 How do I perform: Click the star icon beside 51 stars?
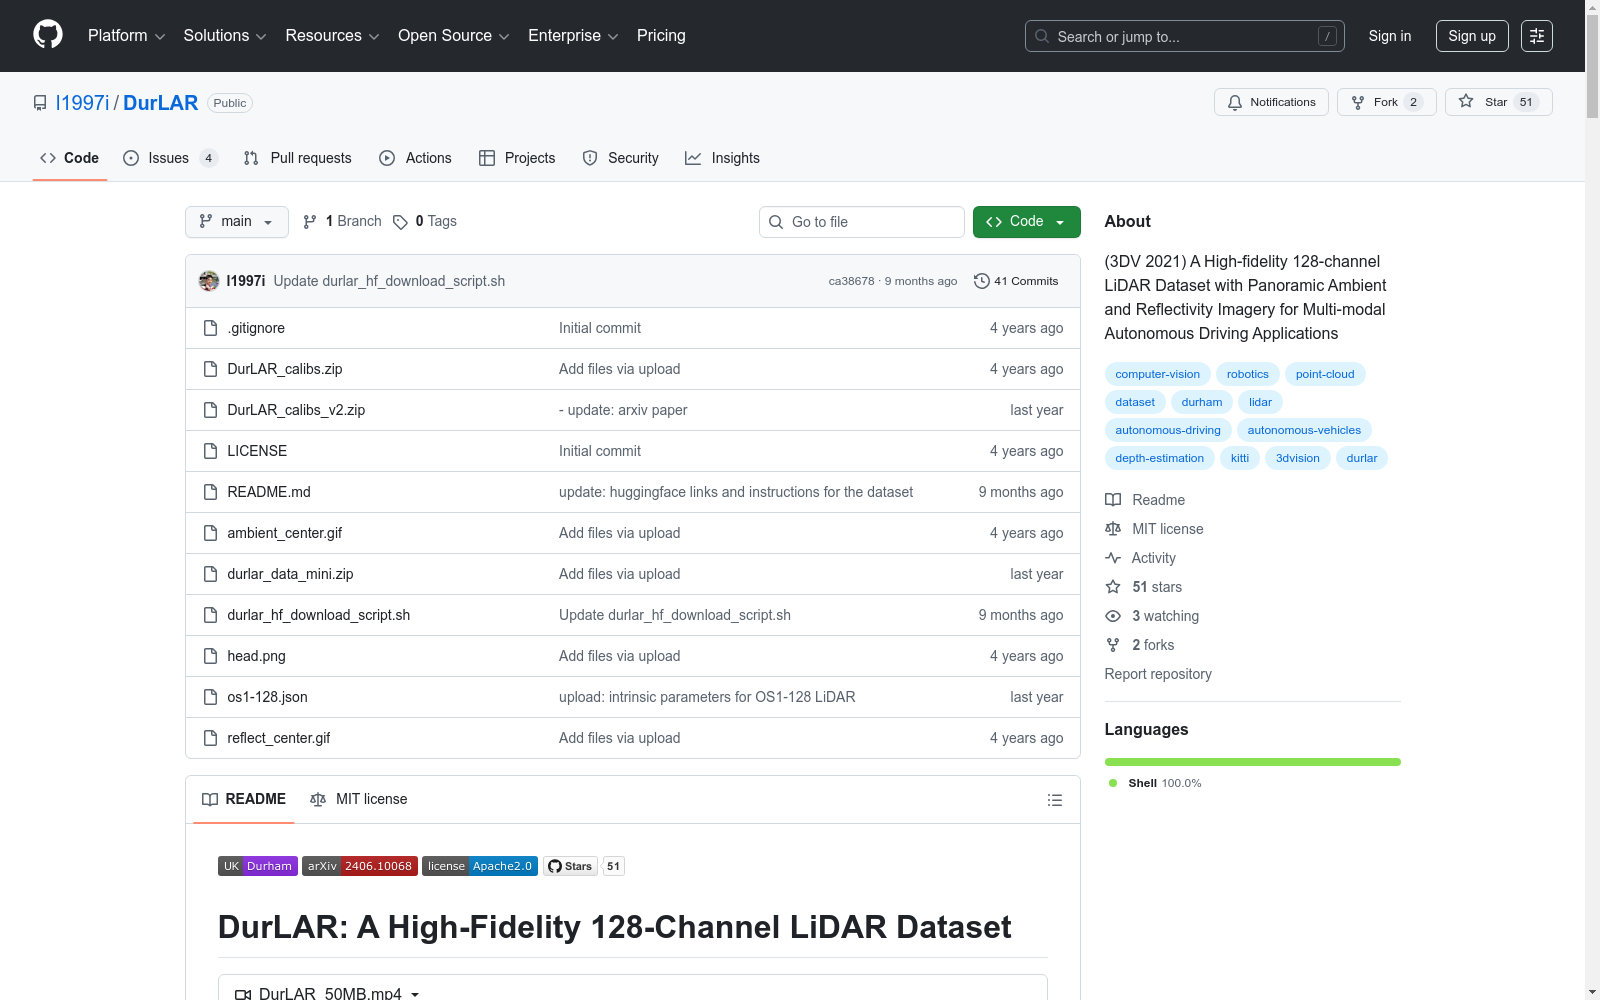click(1113, 587)
